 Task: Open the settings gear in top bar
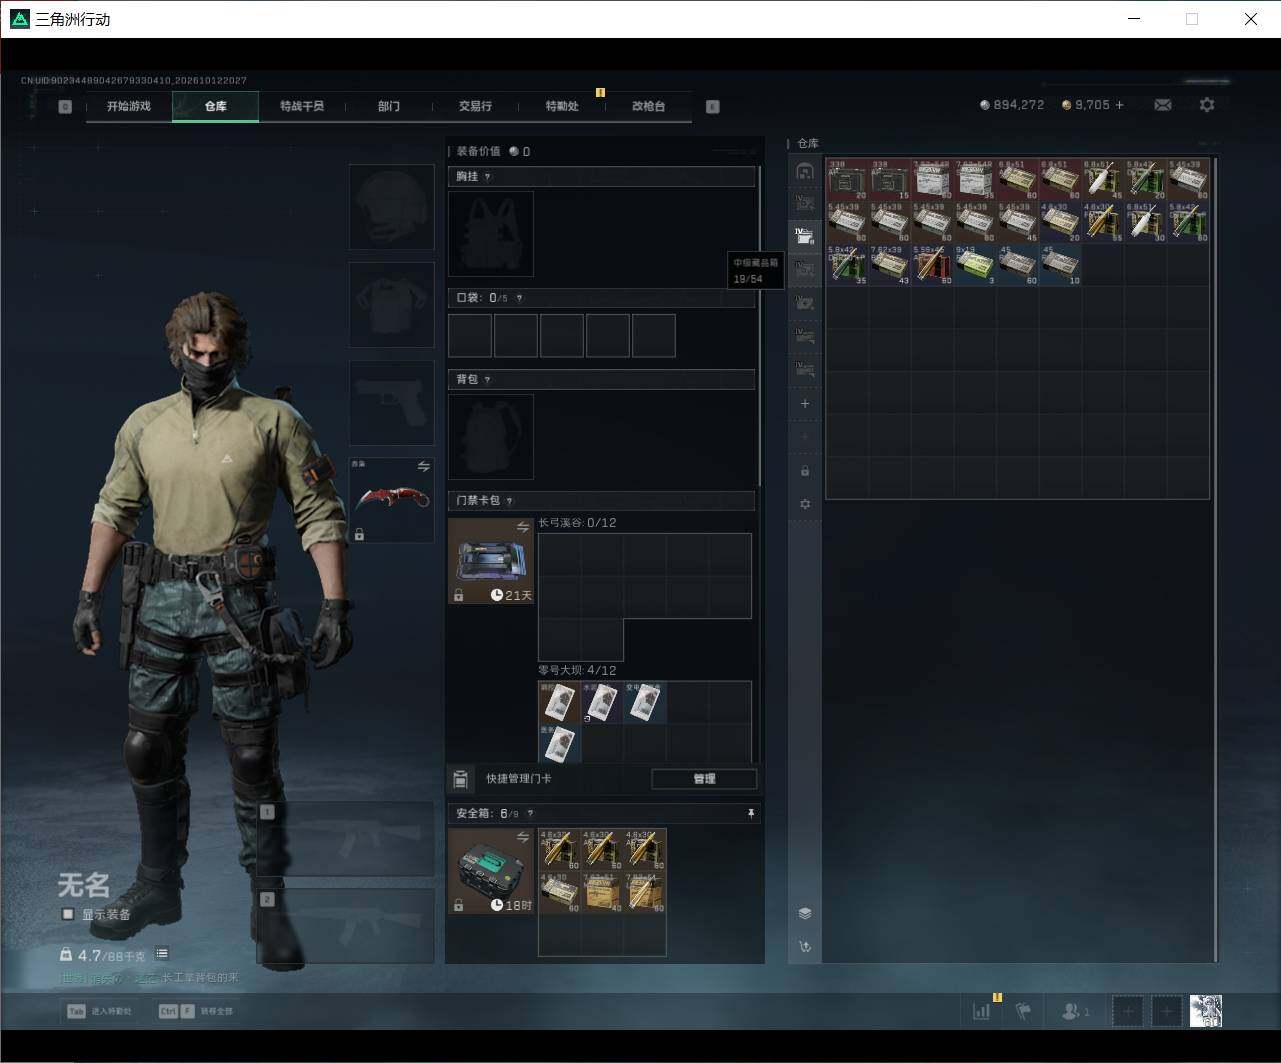click(1207, 105)
